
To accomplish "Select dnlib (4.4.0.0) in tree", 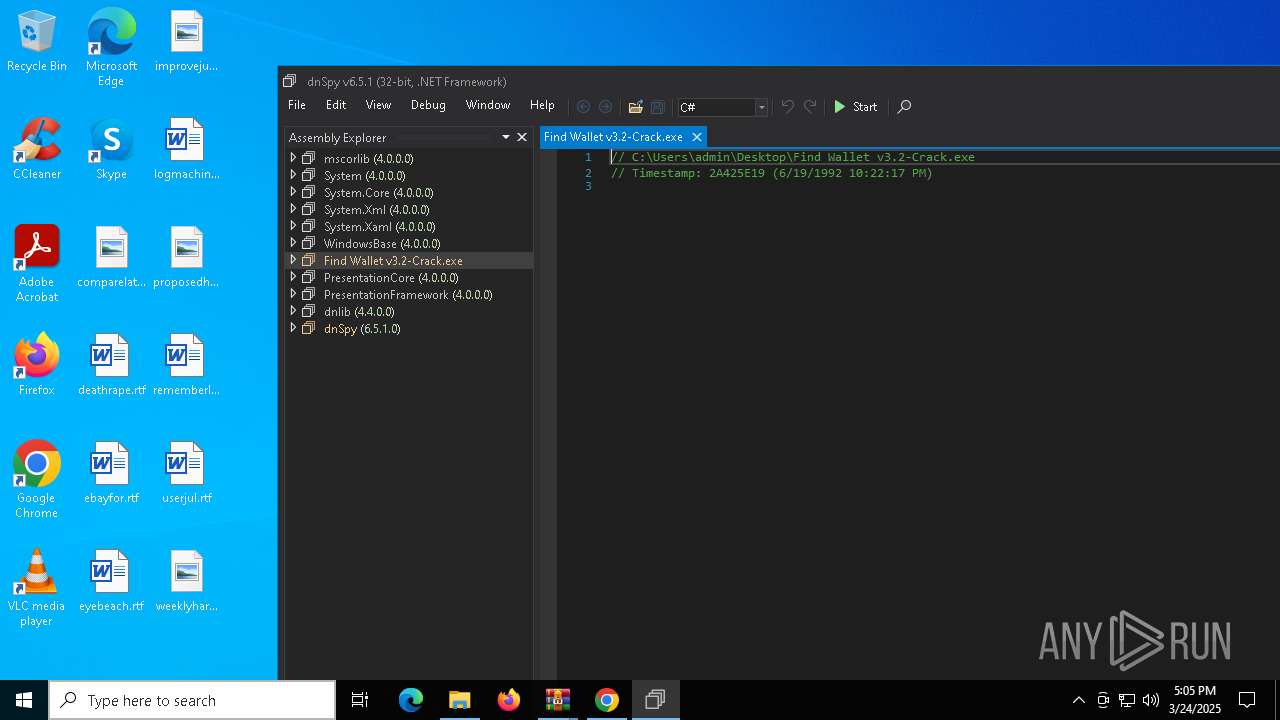I will [x=359, y=312].
